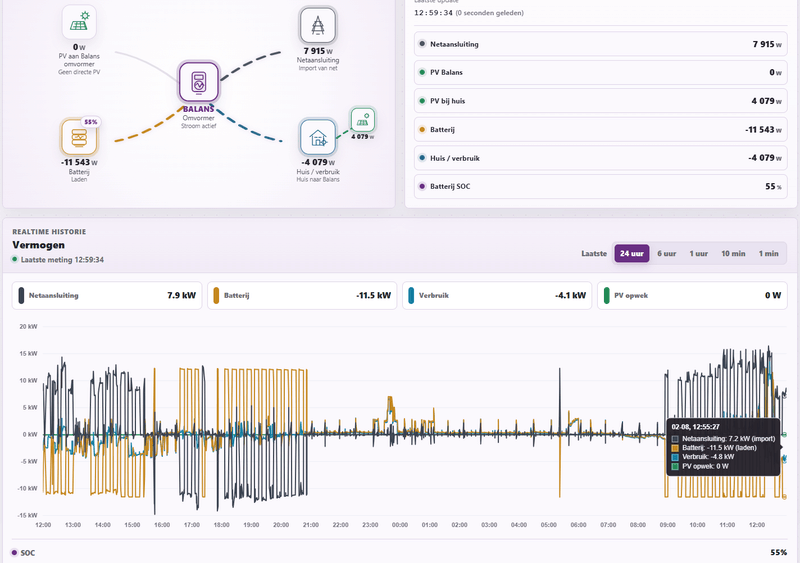Viewport: 800px width, 563px height.
Task: Click the 20 kW y-axis label
Action: tap(29, 326)
